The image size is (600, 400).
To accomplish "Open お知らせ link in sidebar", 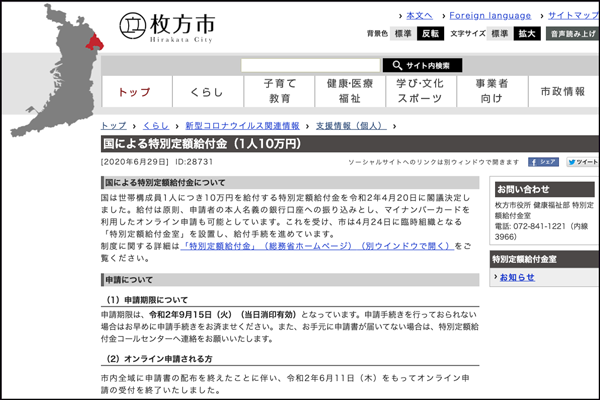I will coord(517,277).
